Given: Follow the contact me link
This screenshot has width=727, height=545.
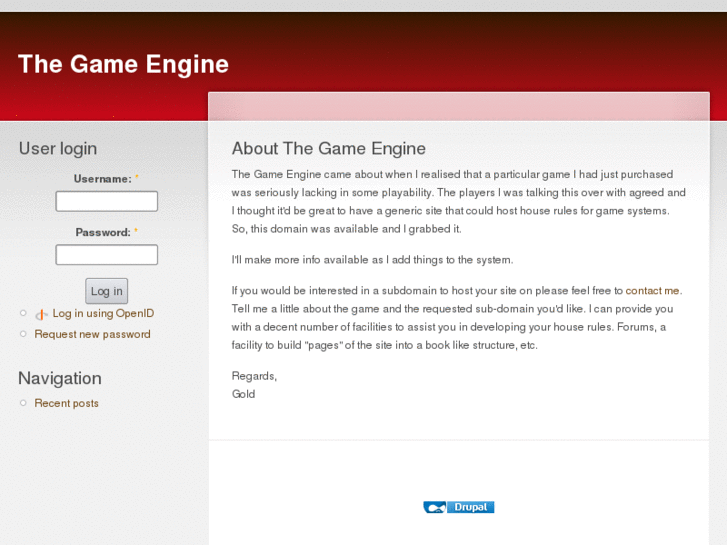Looking at the screenshot, I should 652,291.
